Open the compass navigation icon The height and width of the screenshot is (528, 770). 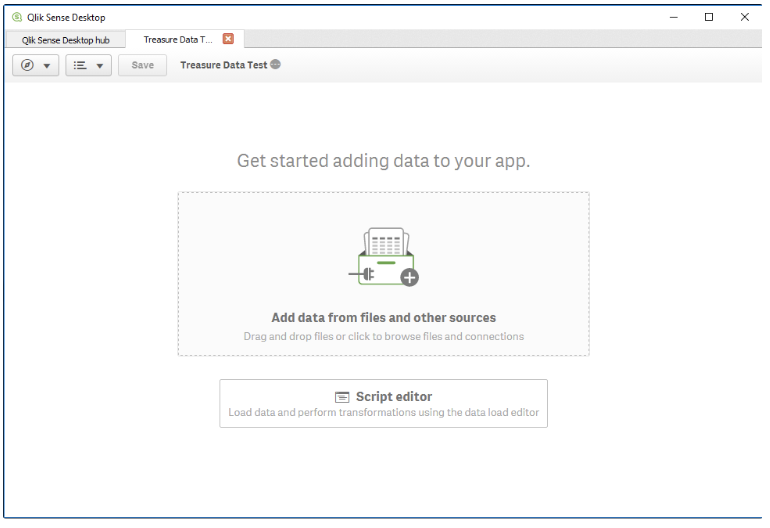(27, 65)
